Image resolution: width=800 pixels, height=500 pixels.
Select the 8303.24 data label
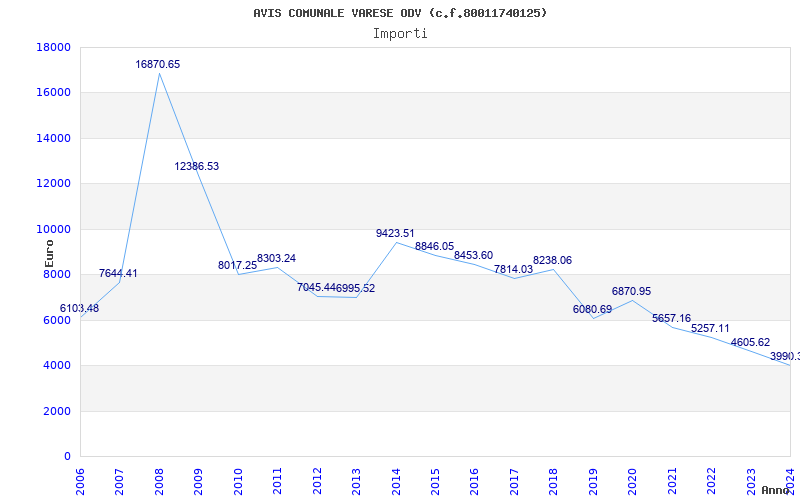(x=277, y=259)
